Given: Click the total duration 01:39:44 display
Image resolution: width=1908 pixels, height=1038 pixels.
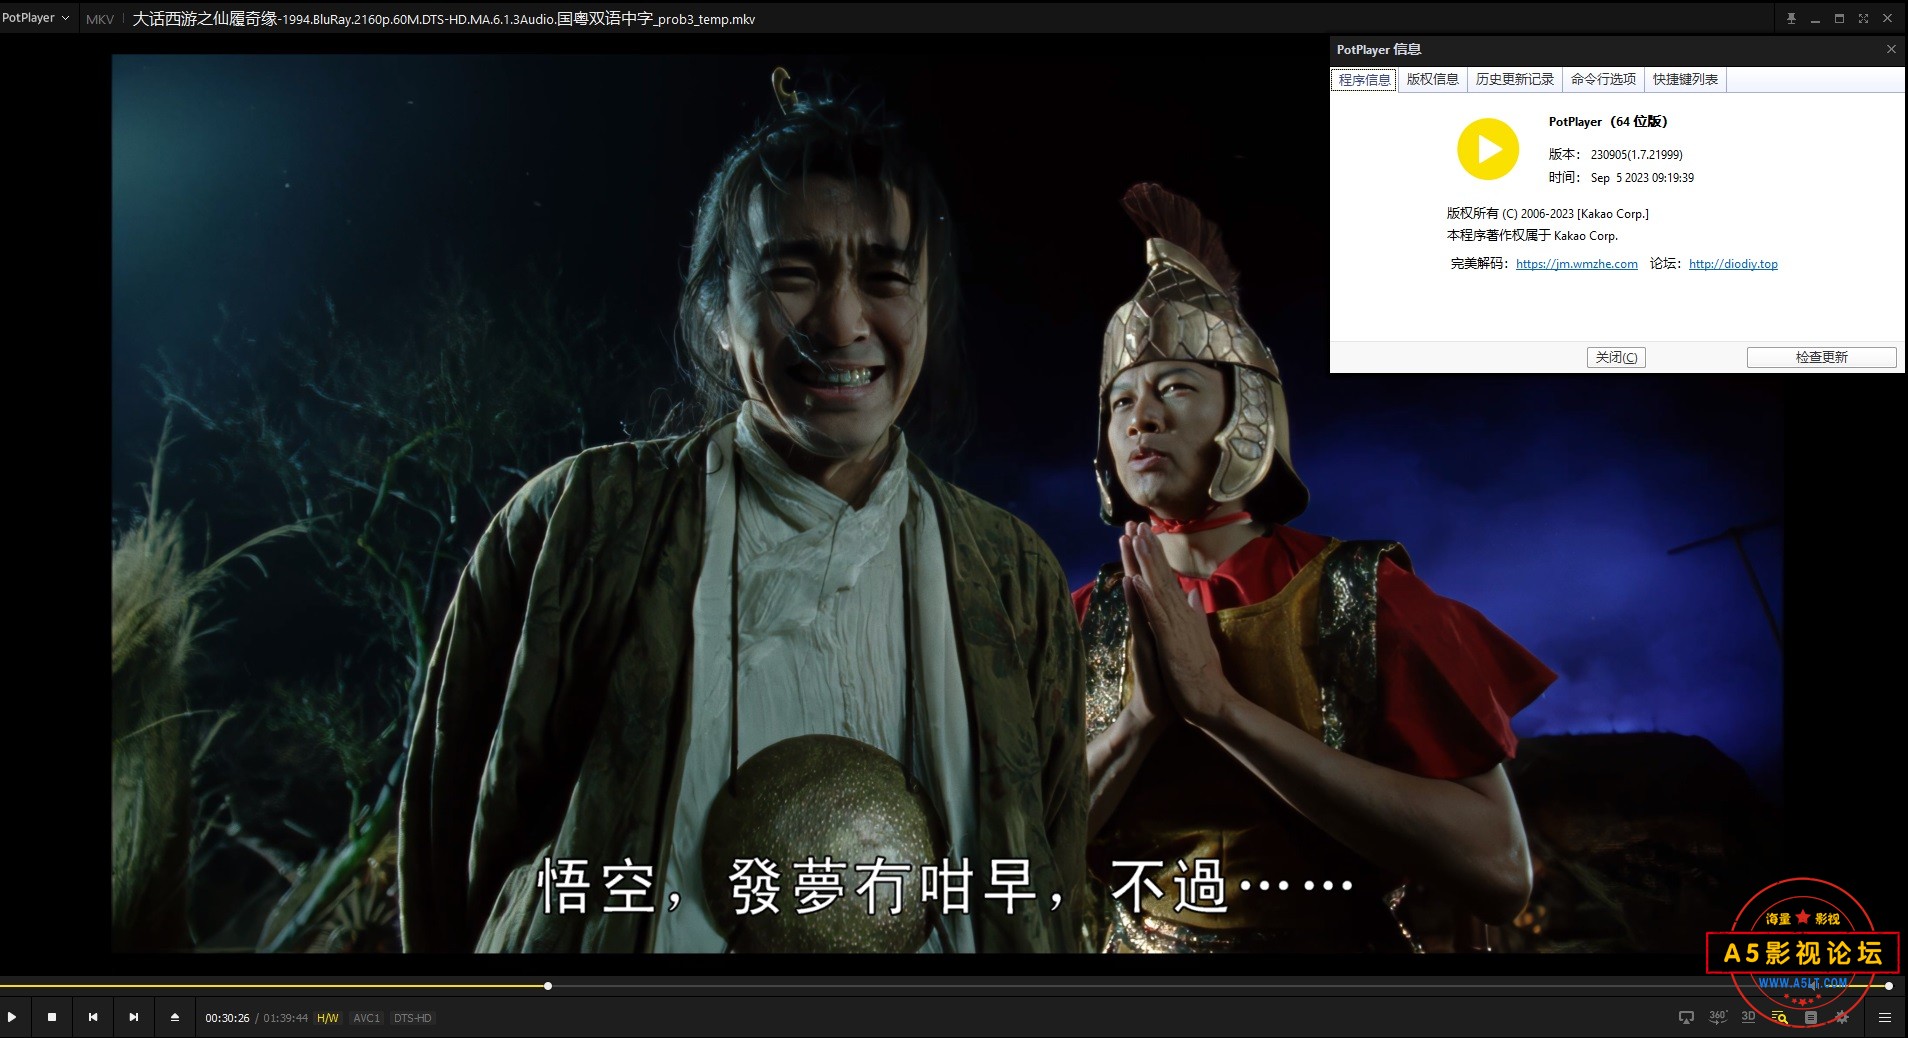Looking at the screenshot, I should [285, 1018].
